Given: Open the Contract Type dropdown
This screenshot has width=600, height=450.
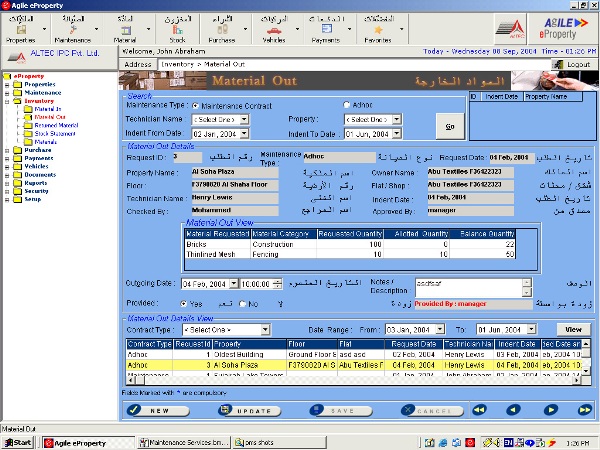Looking at the screenshot, I should [x=265, y=329].
